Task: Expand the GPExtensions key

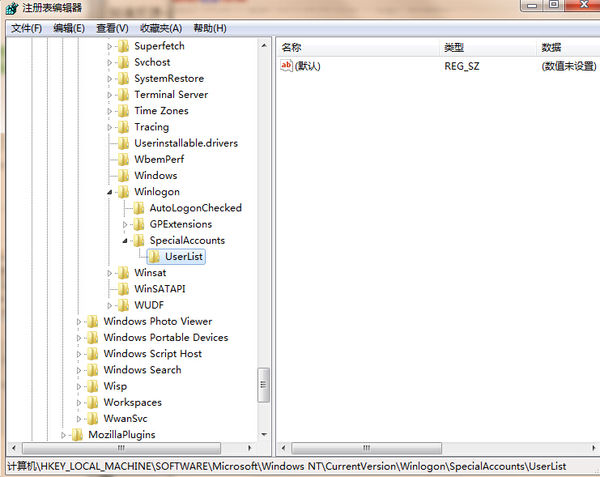Action: [x=125, y=225]
